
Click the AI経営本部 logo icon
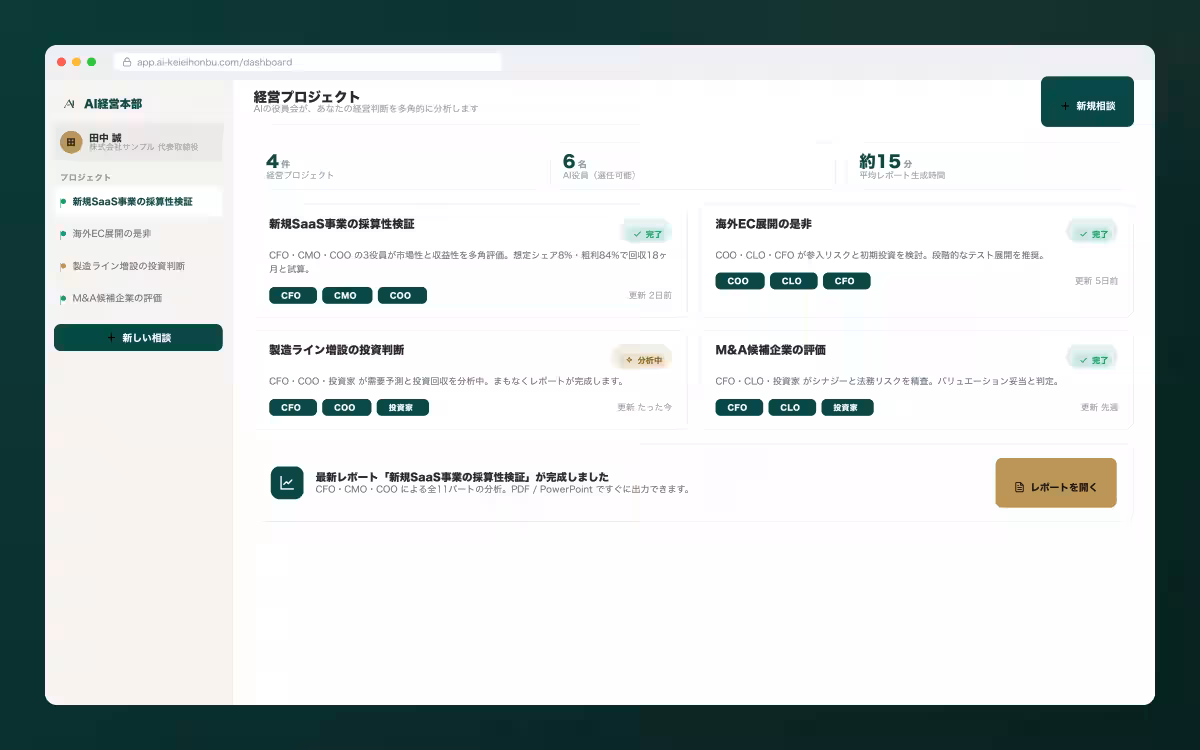69,103
